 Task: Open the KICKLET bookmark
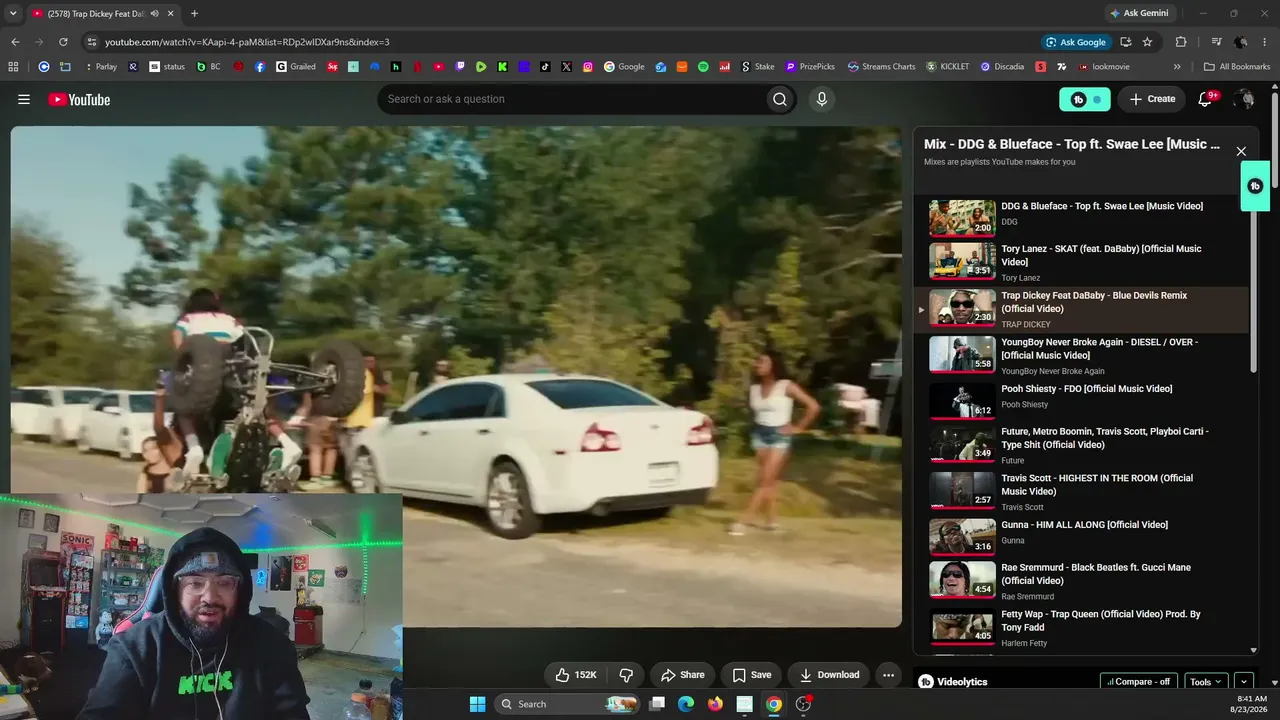tap(947, 67)
